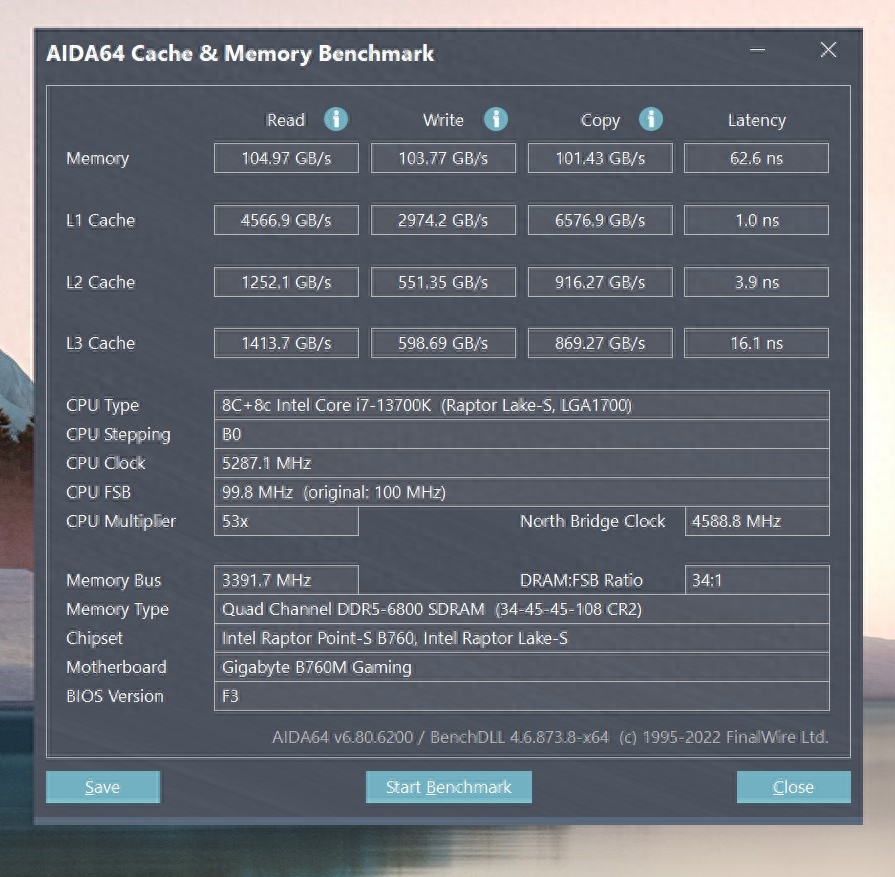This screenshot has width=895, height=877.
Task: Click the Write column header label
Action: [443, 120]
